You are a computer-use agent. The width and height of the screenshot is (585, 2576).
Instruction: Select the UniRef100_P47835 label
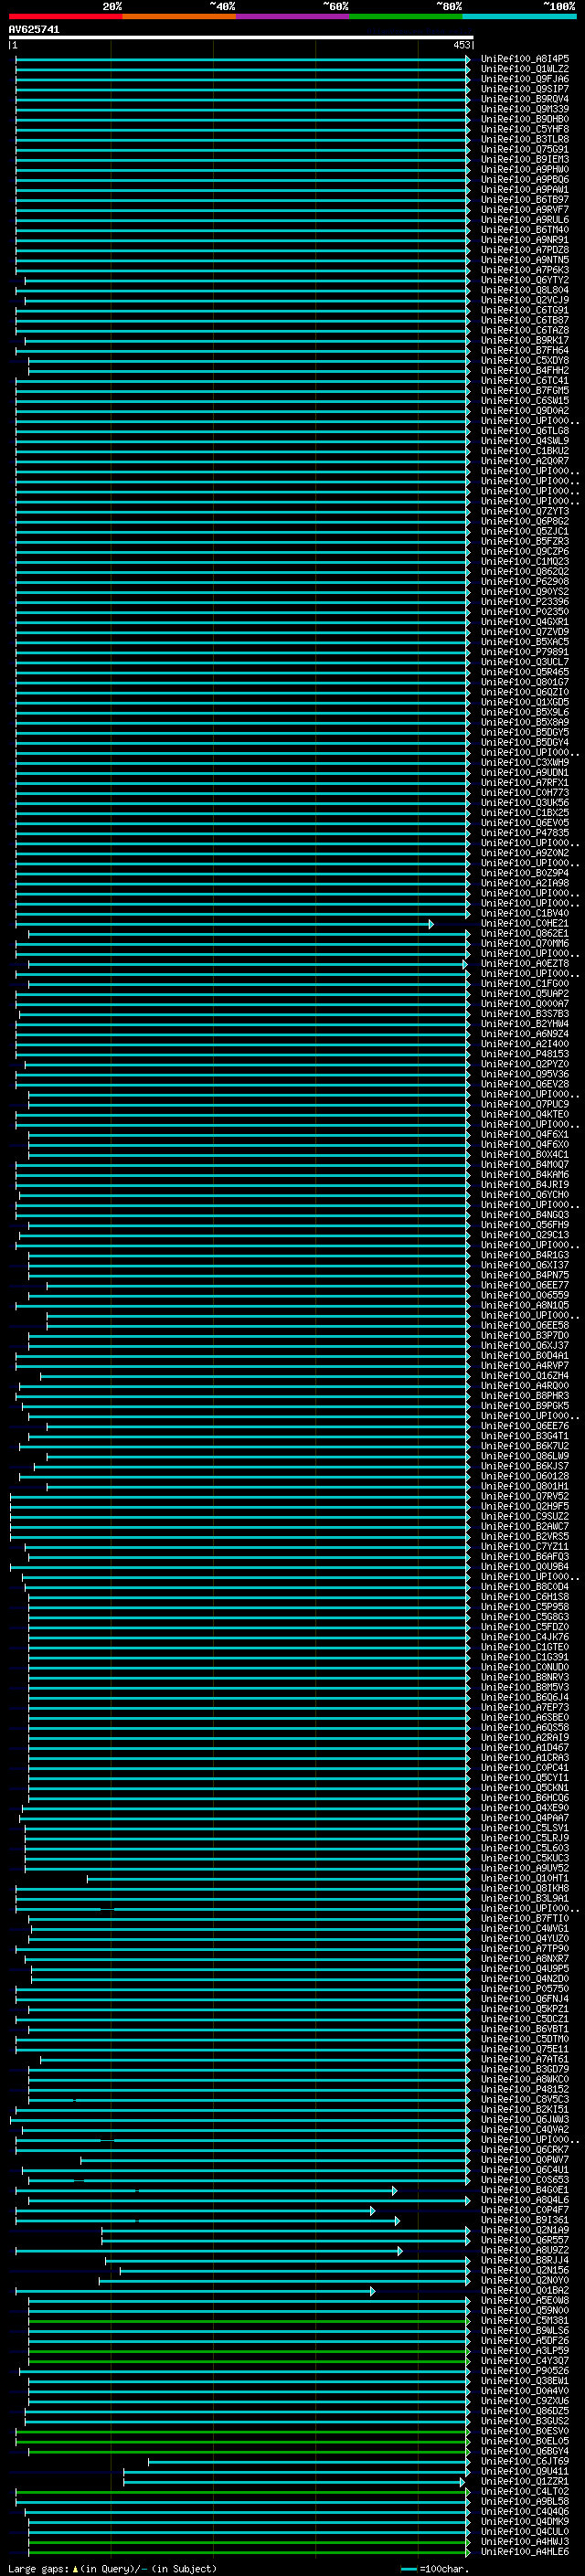525,832
